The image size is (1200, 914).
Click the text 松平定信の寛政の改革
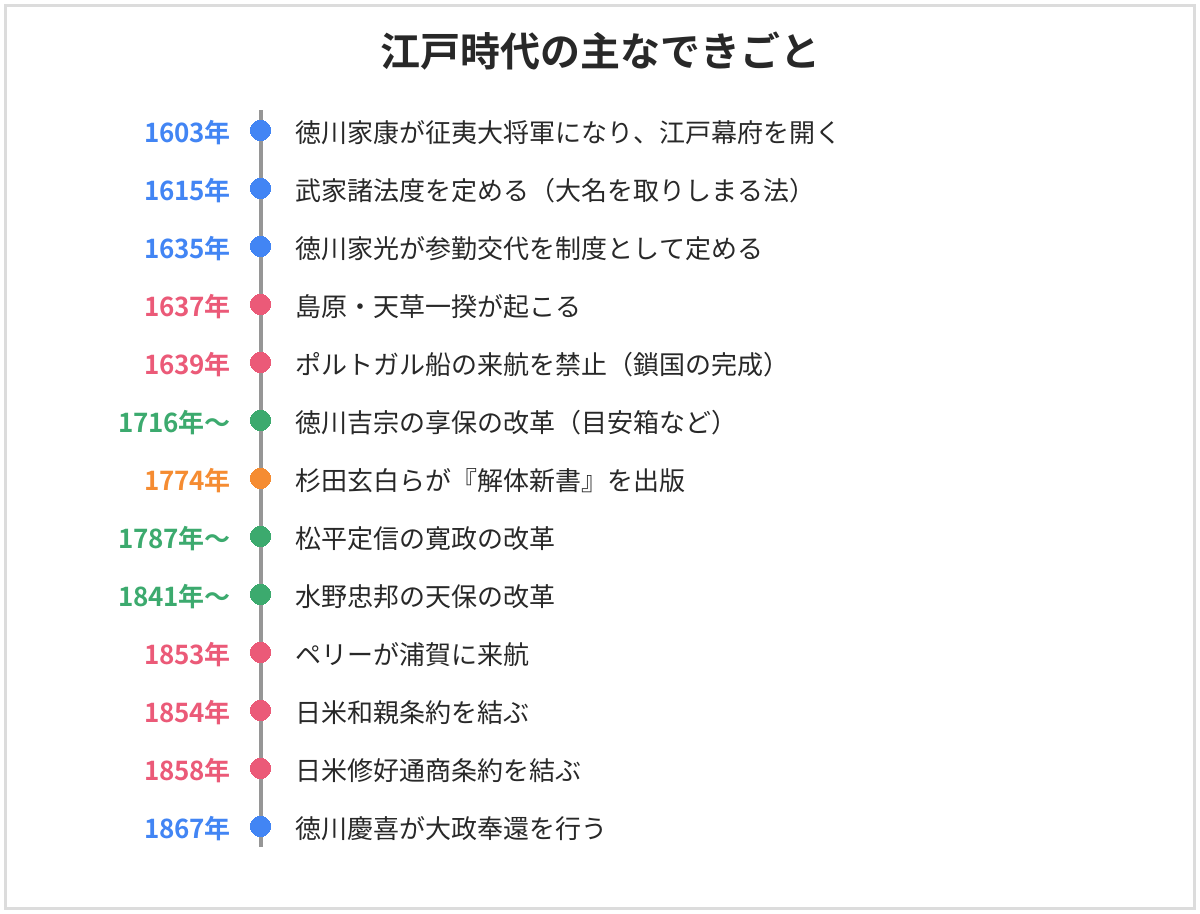[425, 538]
